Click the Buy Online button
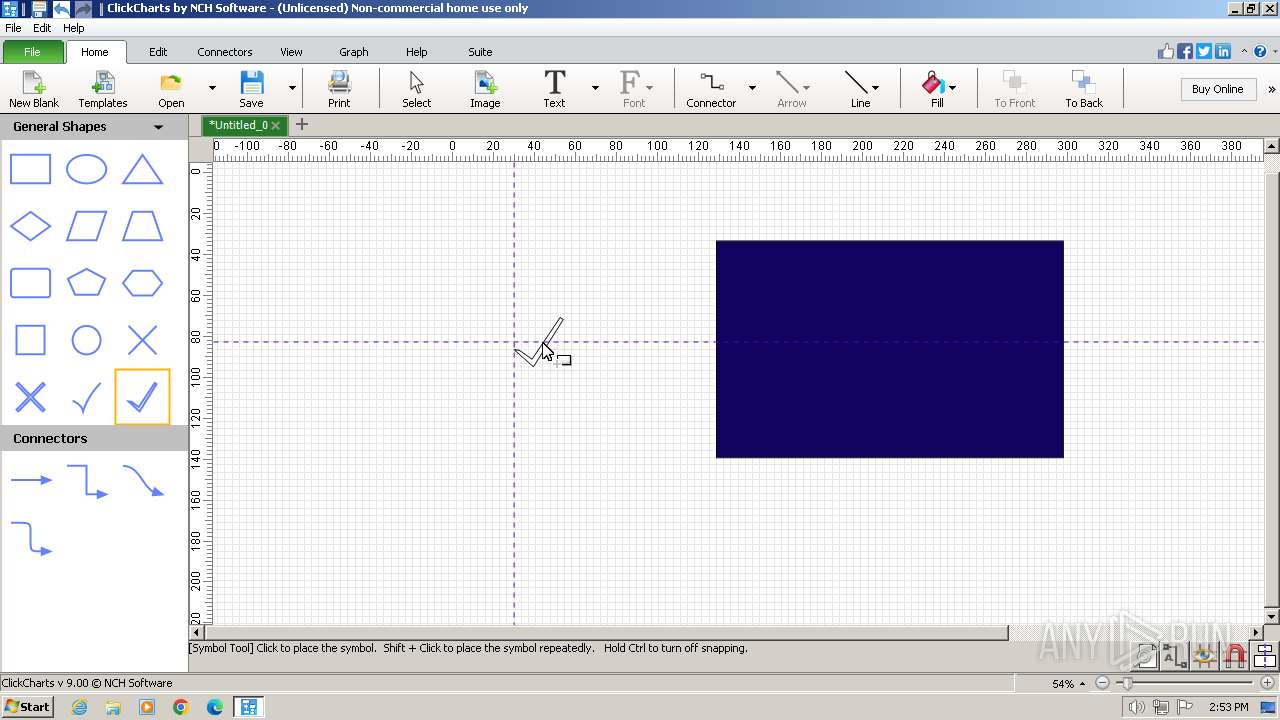Viewport: 1280px width, 720px height. pos(1217,89)
